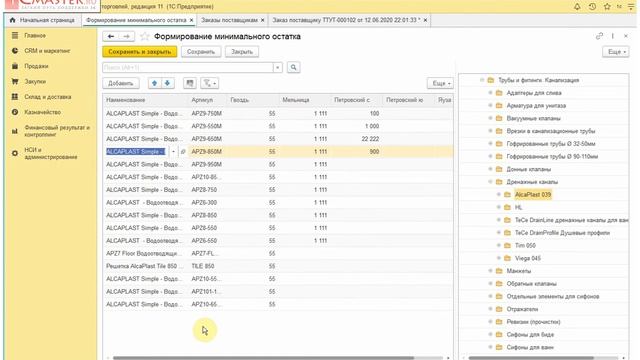Click Сохранить и закрыть button
Image resolution: width=640 pixels, height=360 pixels.
coord(140,52)
